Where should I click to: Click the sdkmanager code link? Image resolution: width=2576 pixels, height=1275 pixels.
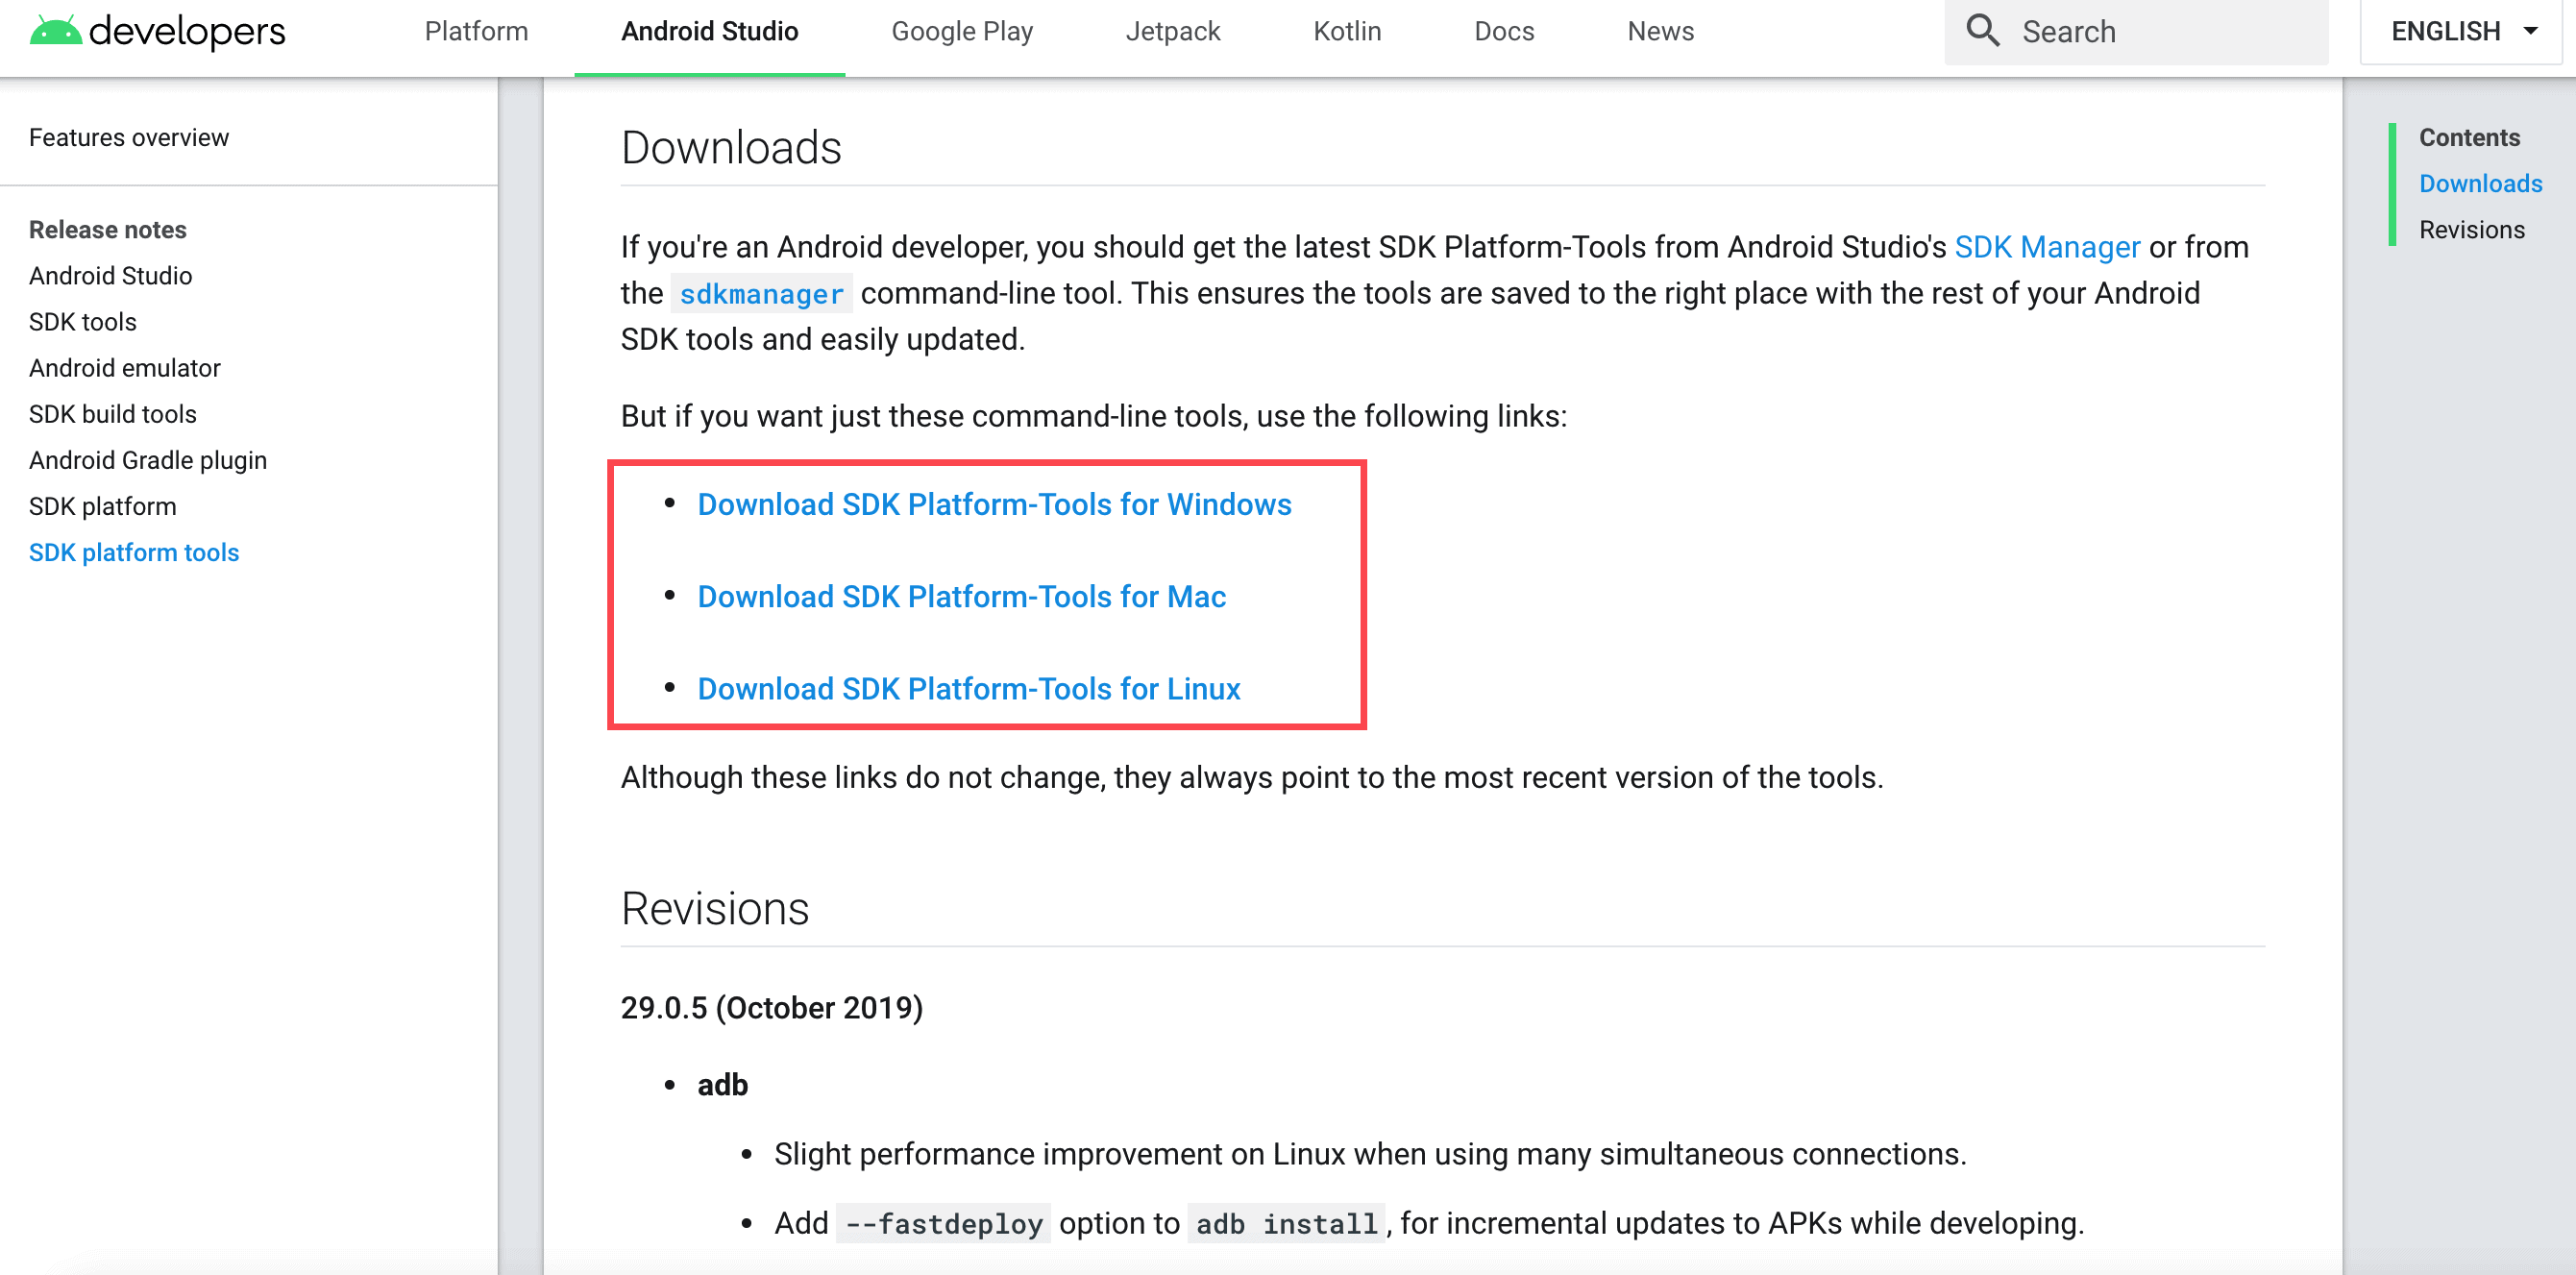[761, 294]
